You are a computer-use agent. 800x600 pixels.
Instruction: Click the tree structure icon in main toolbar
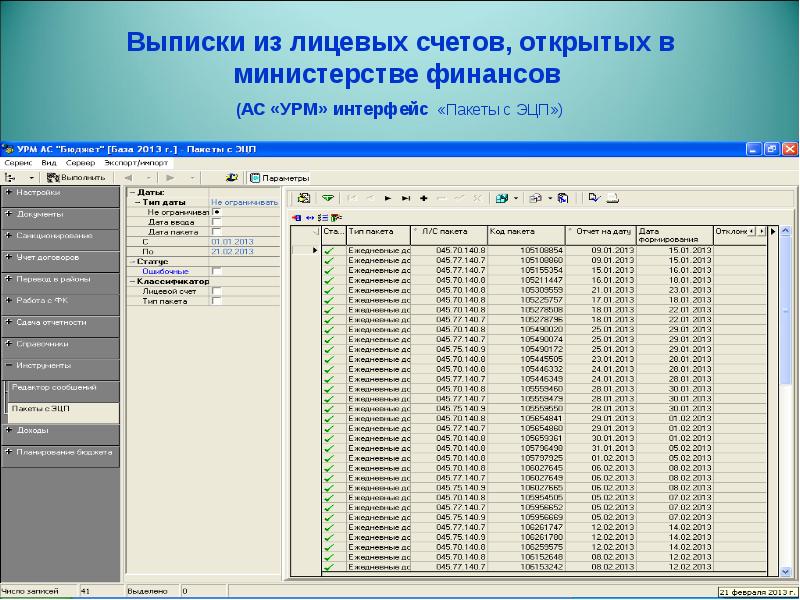coord(10,177)
